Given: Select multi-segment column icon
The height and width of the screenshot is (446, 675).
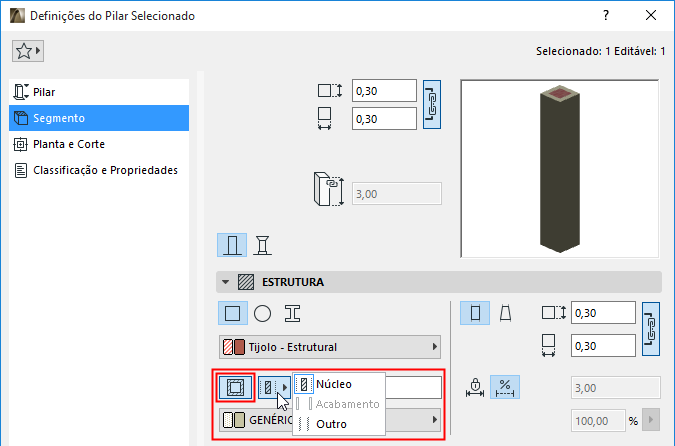Looking at the screenshot, I should pyautogui.click(x=262, y=245).
